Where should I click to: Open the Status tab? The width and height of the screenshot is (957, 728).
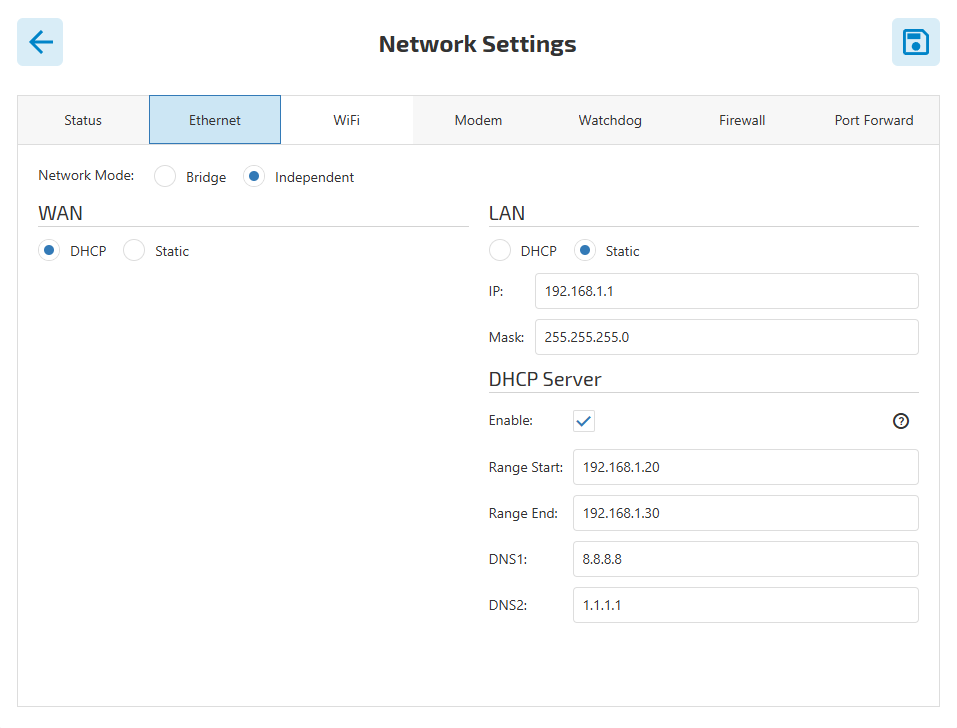[x=83, y=120]
